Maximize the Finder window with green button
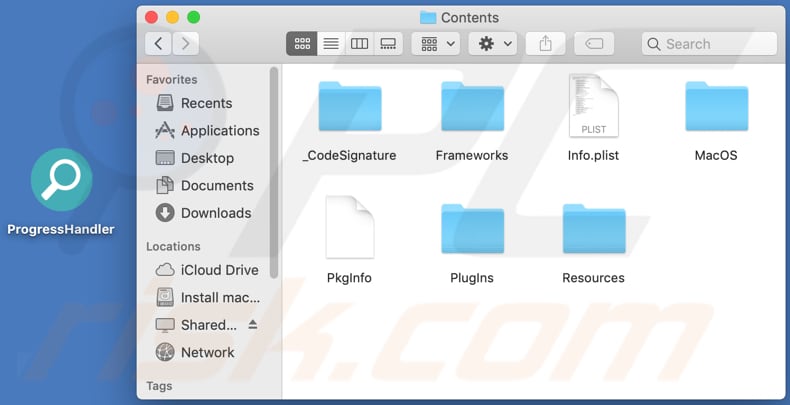The width and height of the screenshot is (790, 405). pos(193,18)
